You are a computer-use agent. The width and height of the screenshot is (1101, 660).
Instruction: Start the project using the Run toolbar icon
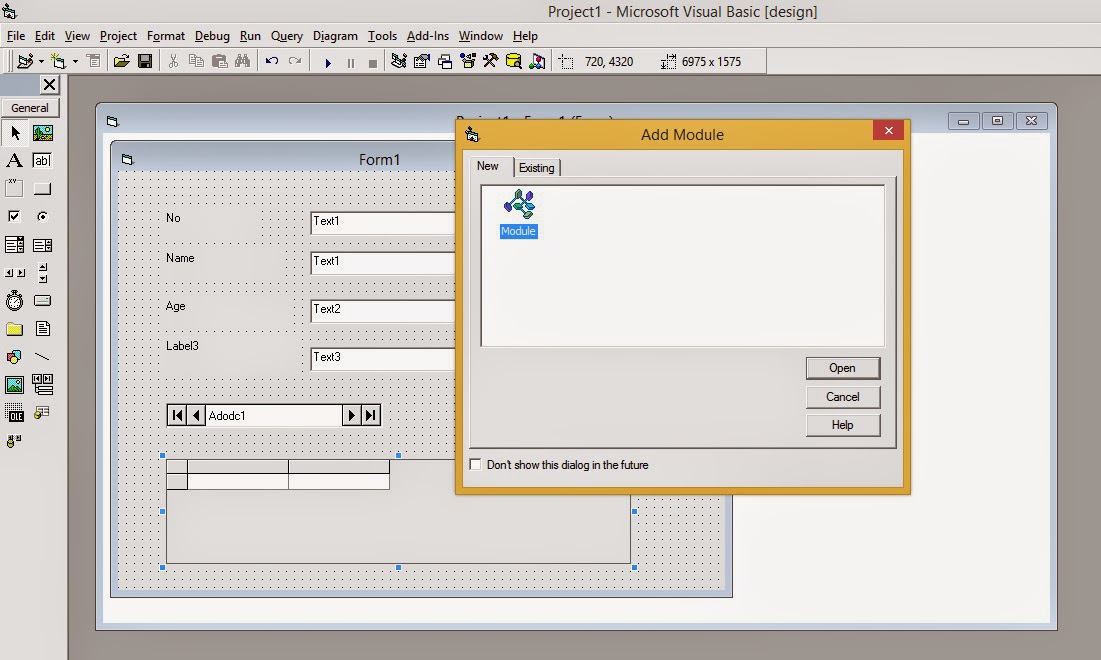(328, 61)
